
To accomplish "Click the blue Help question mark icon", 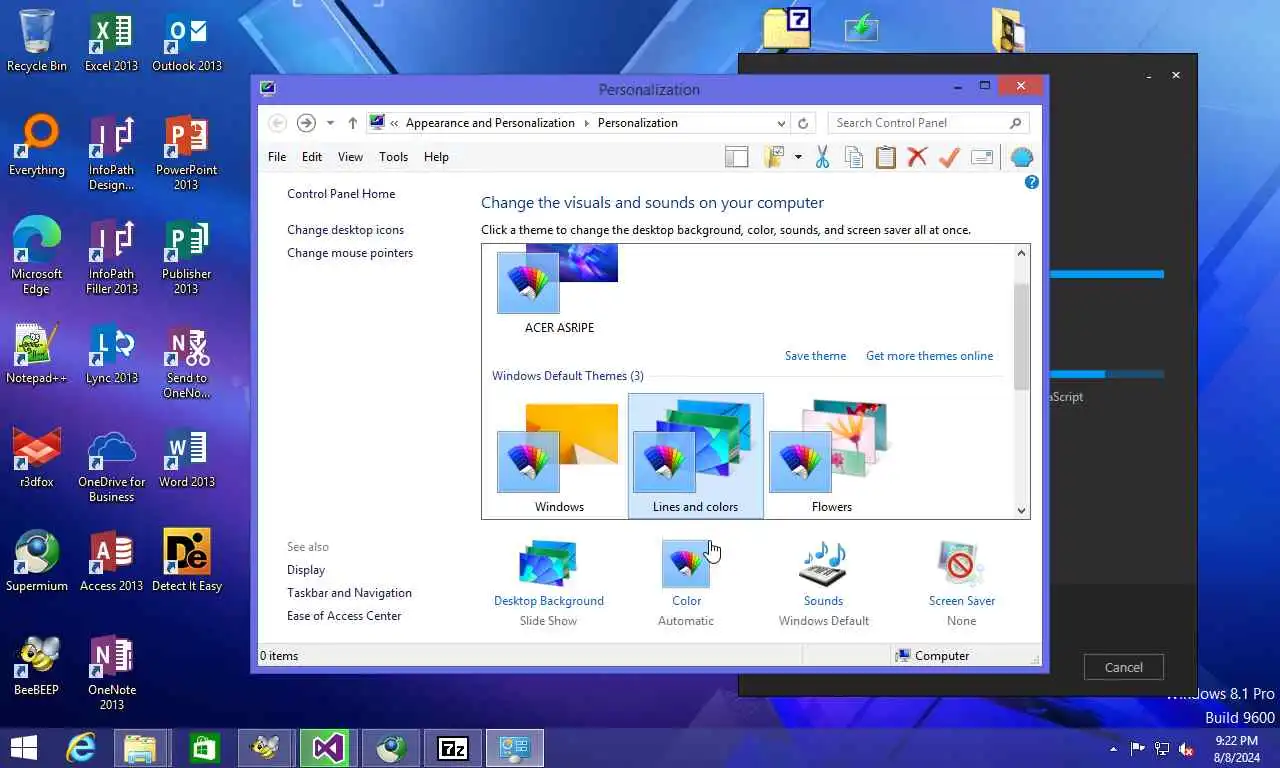I will click(1032, 182).
